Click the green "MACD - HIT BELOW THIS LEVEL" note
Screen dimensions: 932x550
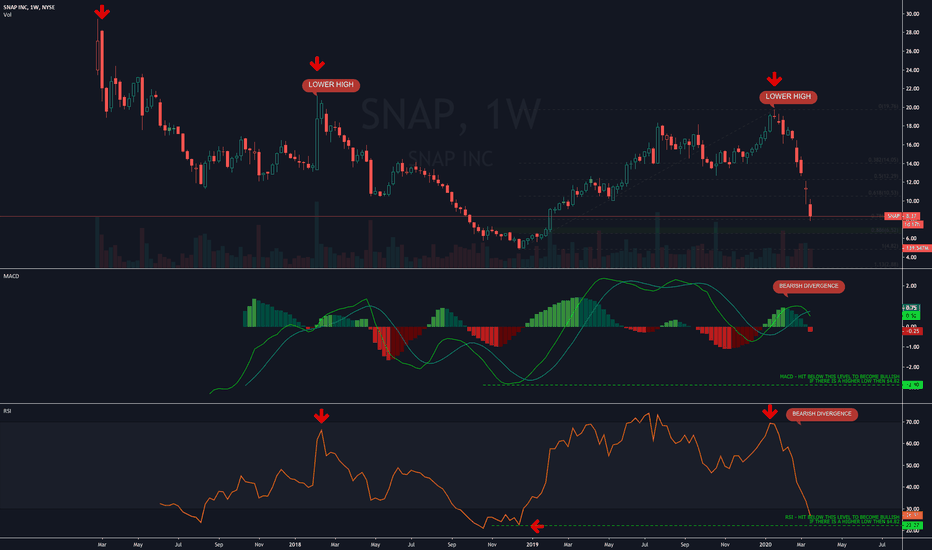click(839, 378)
